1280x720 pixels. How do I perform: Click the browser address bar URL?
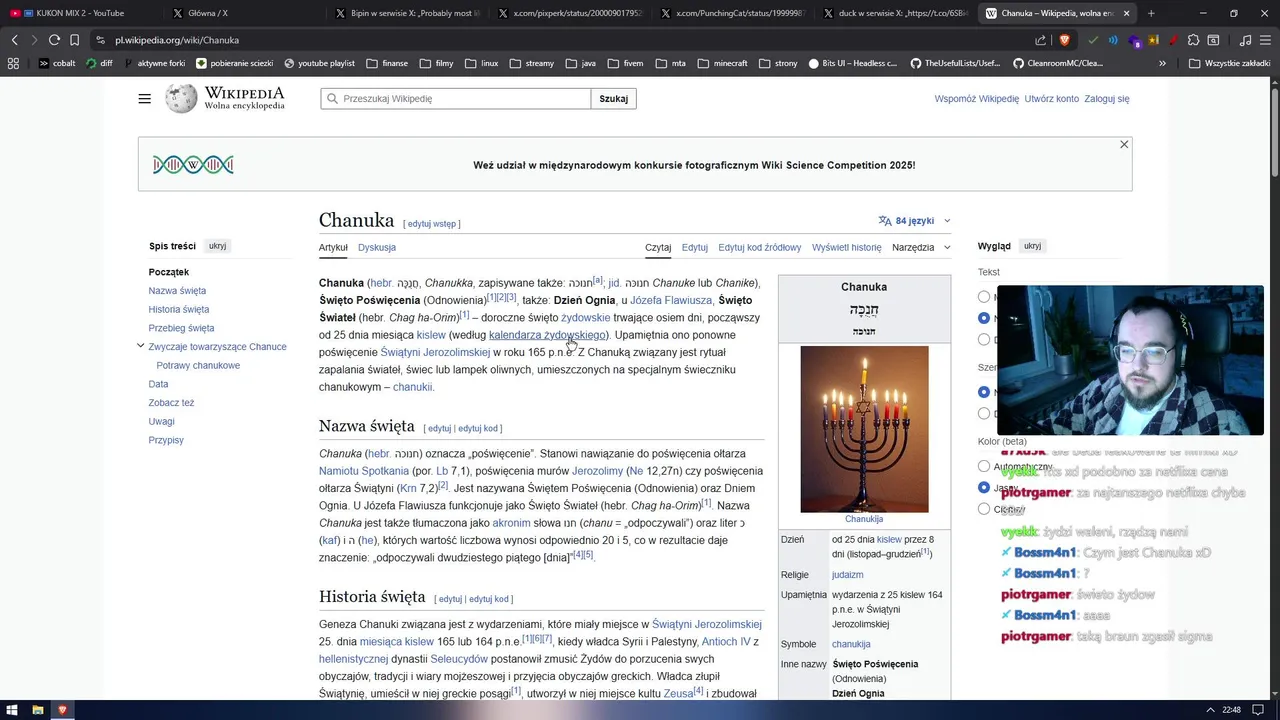coord(177,40)
